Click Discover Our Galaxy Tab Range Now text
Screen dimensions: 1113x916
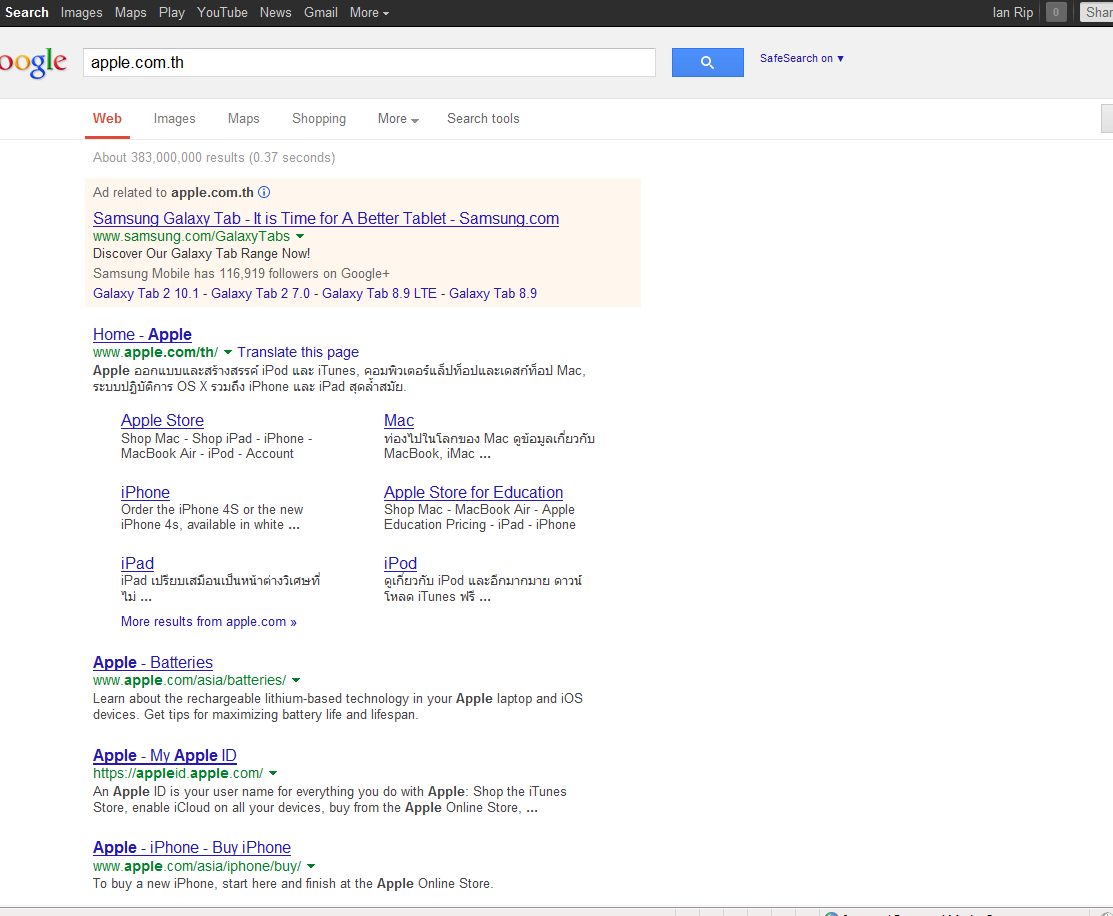(202, 253)
